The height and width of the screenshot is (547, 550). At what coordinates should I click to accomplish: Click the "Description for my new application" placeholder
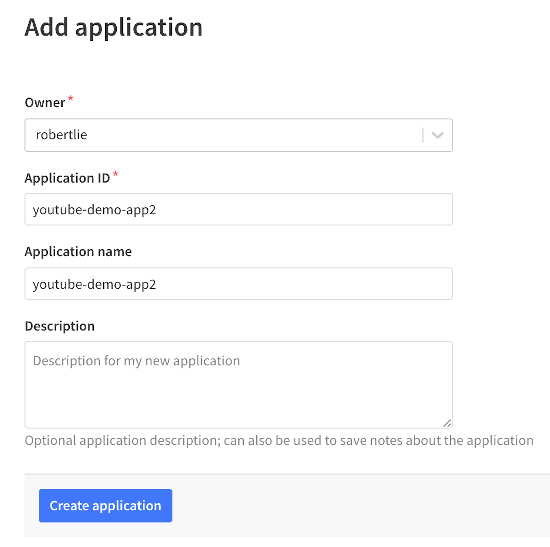click(136, 361)
